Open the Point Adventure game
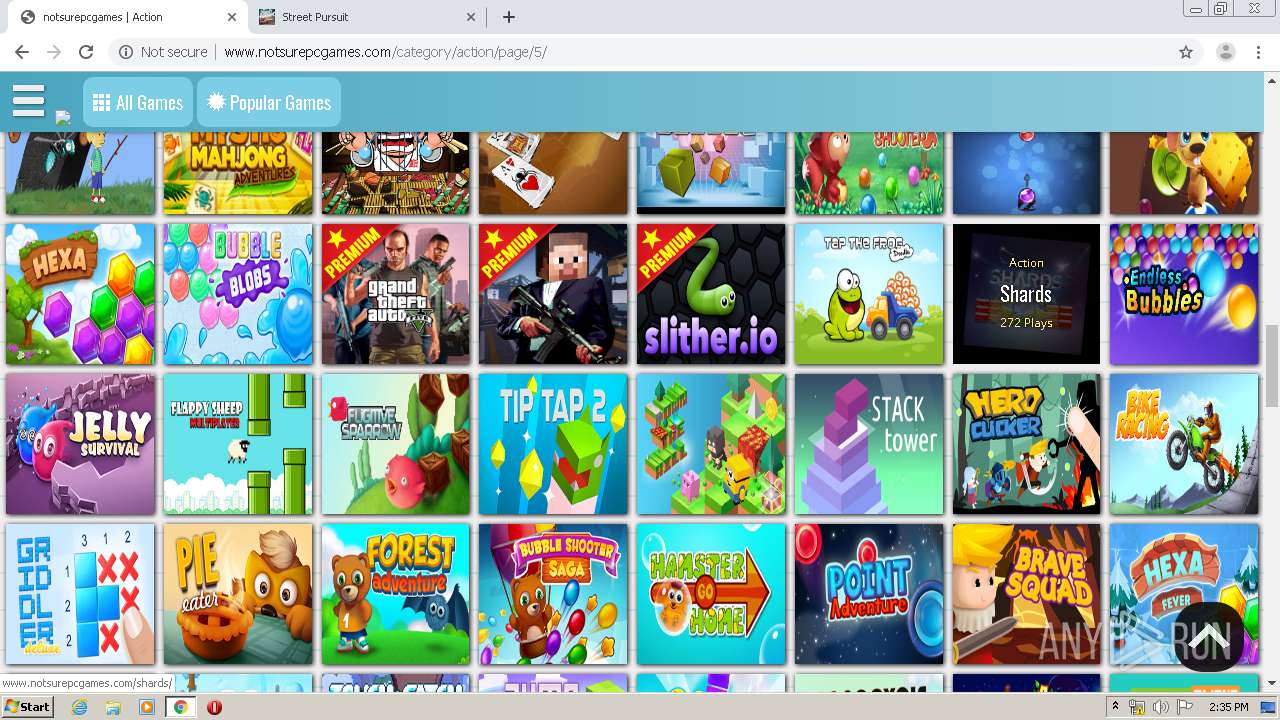 pos(869,594)
